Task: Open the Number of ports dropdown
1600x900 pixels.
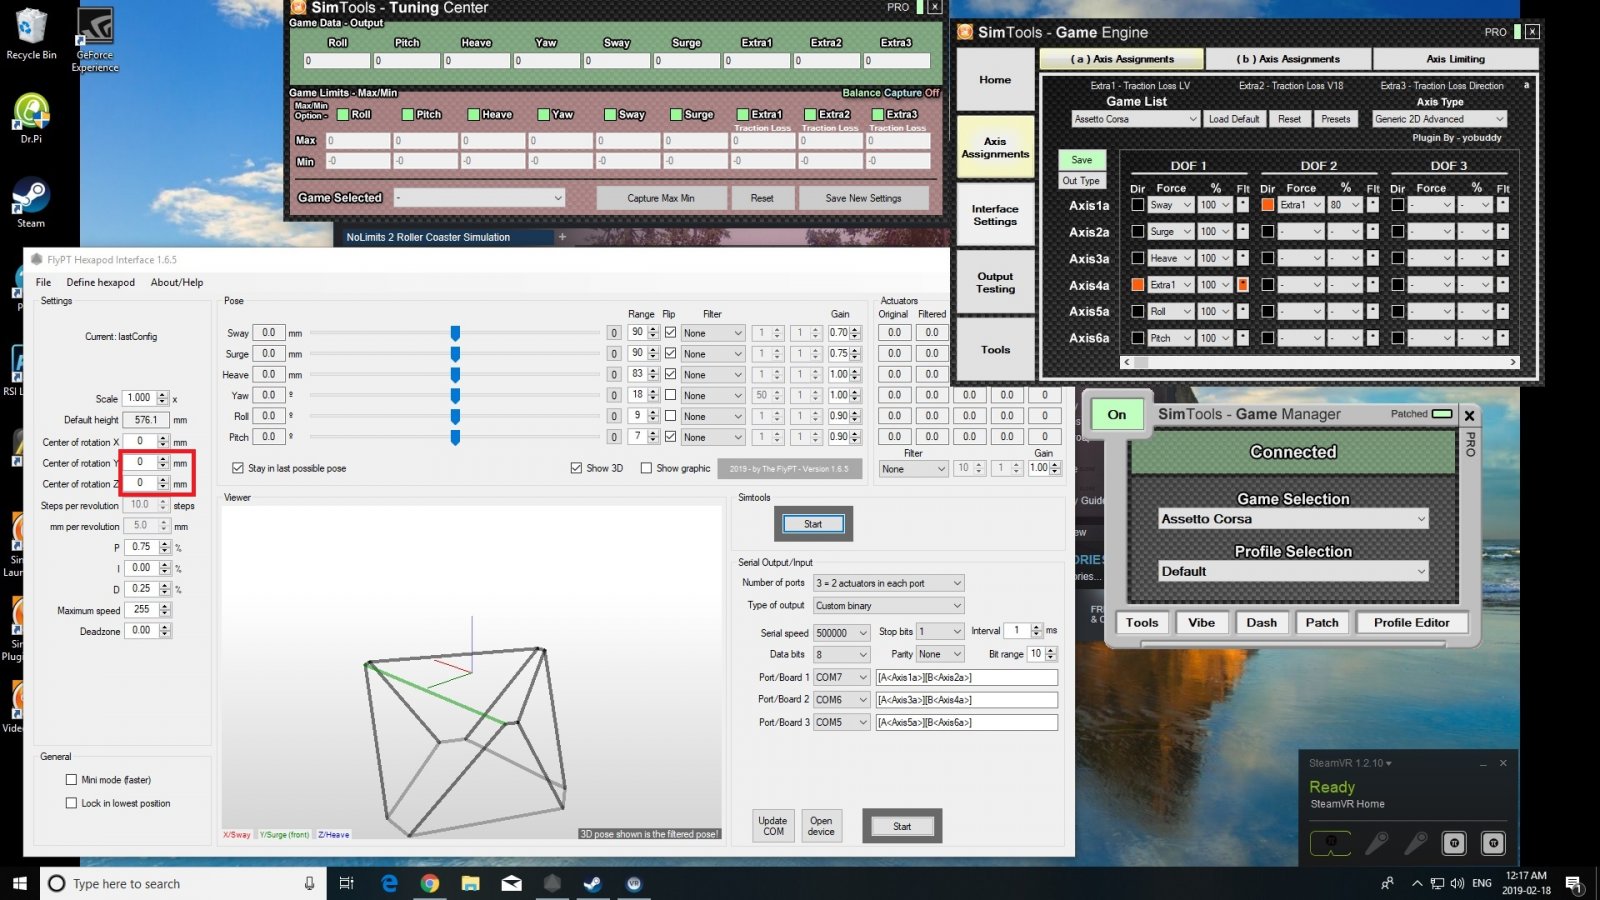Action: 888,583
